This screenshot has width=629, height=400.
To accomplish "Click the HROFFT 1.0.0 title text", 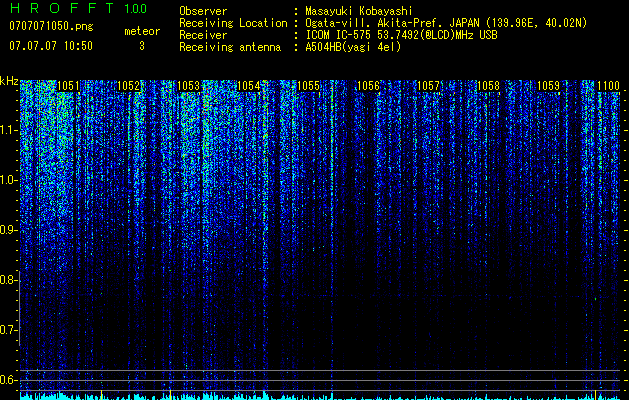I will click(x=78, y=8).
